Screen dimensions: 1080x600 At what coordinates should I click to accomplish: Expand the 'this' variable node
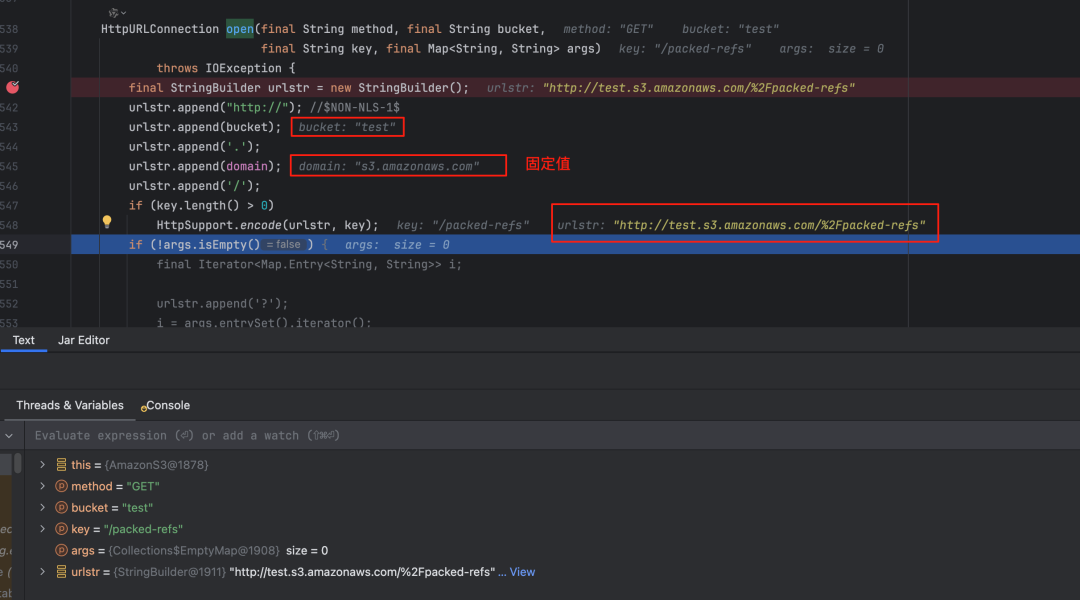point(42,465)
